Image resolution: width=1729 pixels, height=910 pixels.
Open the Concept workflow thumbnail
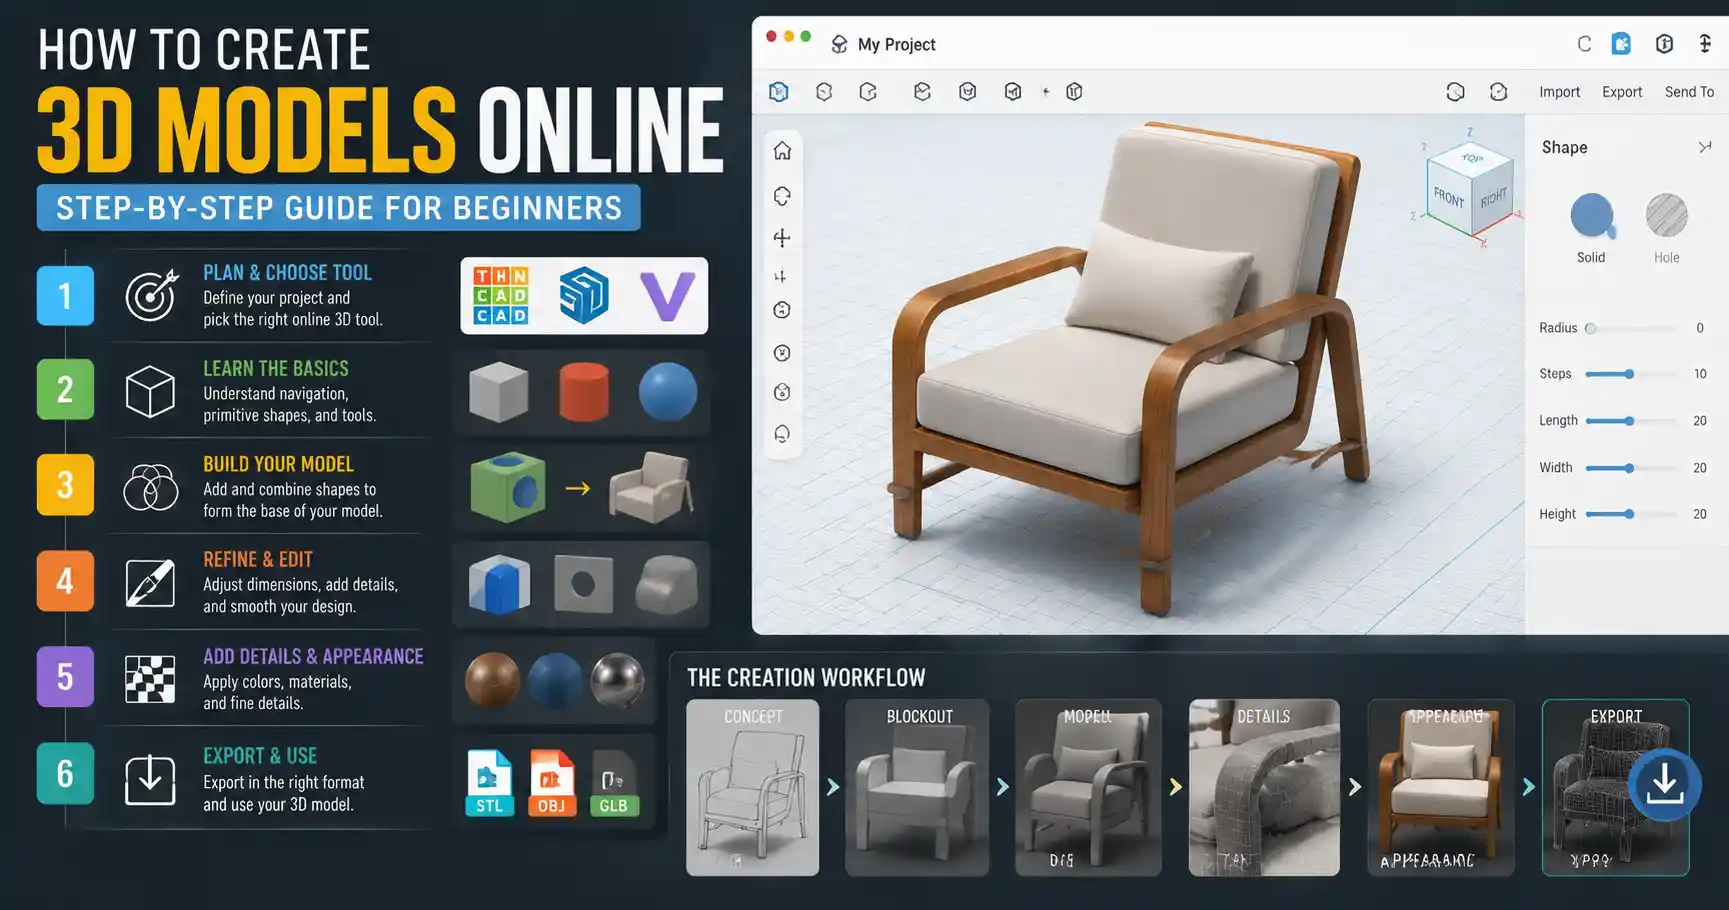click(x=752, y=787)
